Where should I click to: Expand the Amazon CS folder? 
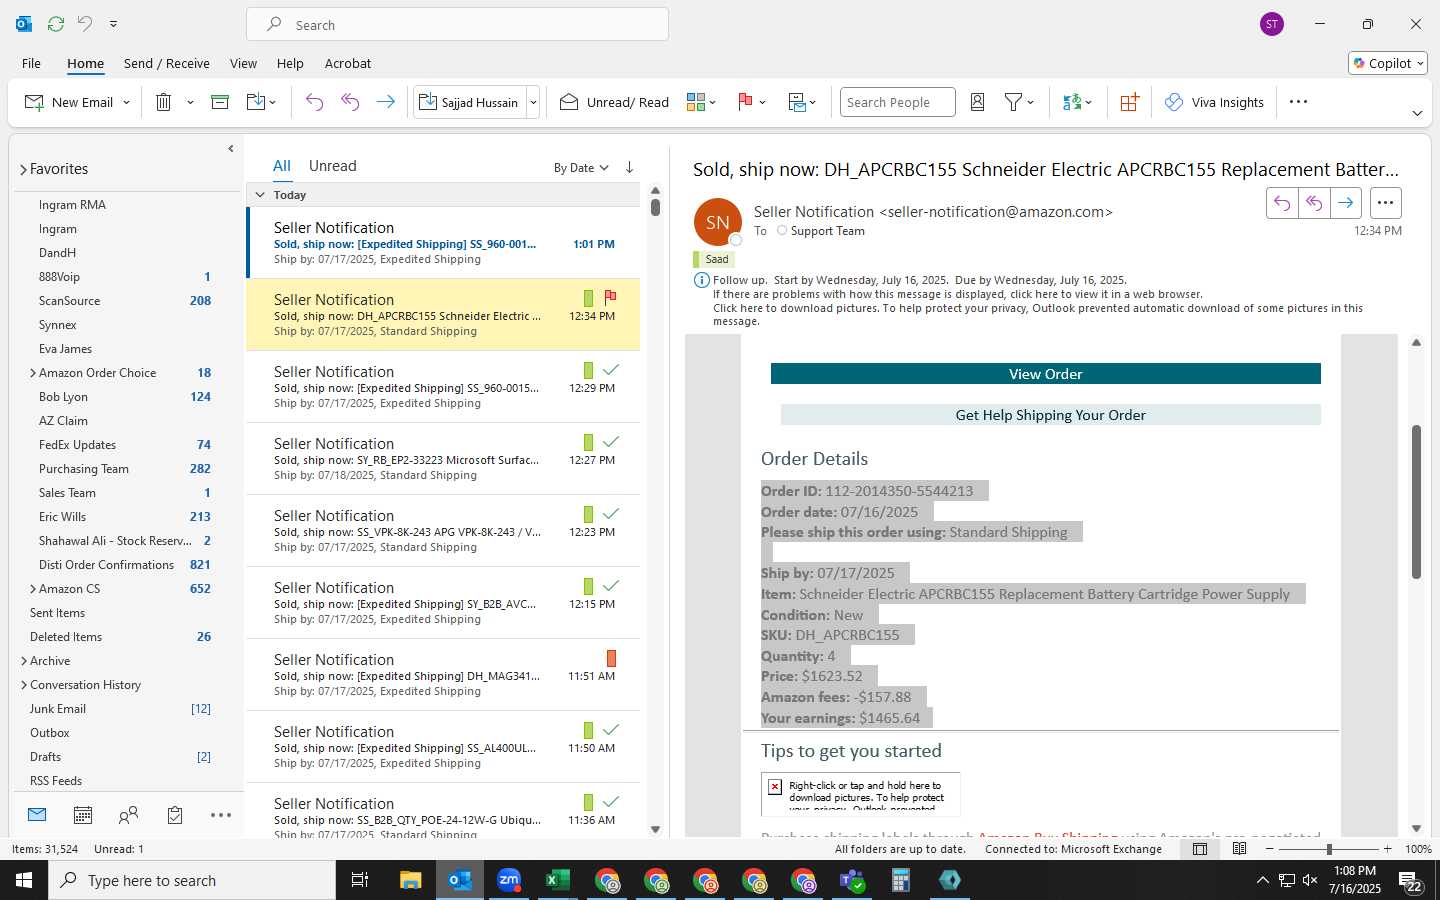point(33,589)
